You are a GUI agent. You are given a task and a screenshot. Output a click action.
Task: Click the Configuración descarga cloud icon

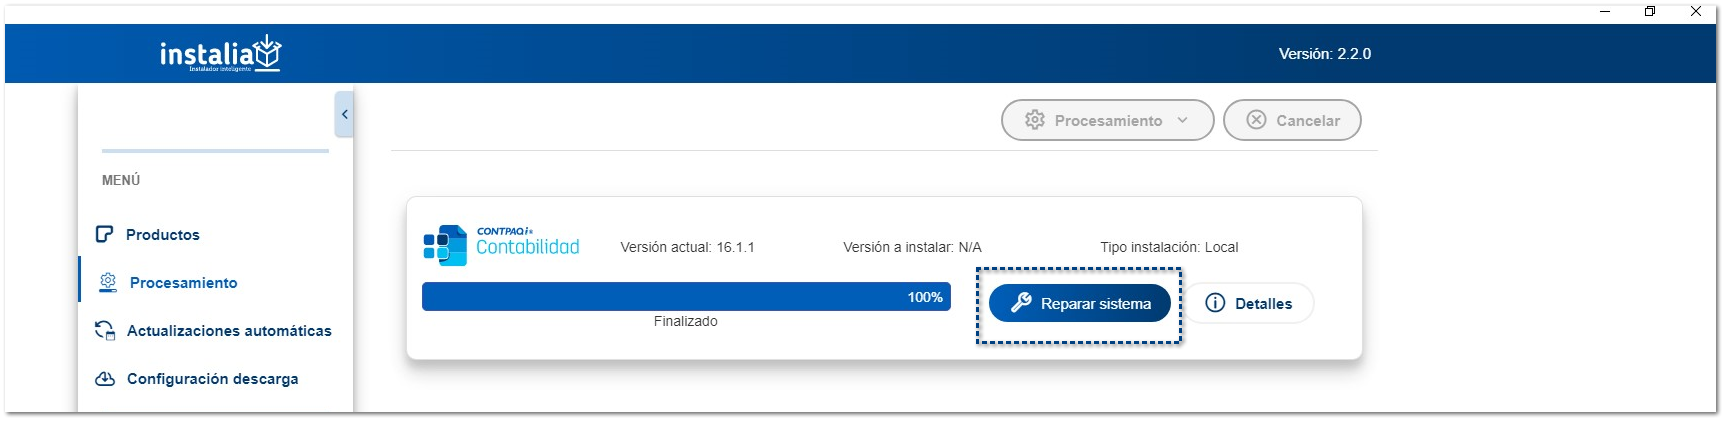105,379
